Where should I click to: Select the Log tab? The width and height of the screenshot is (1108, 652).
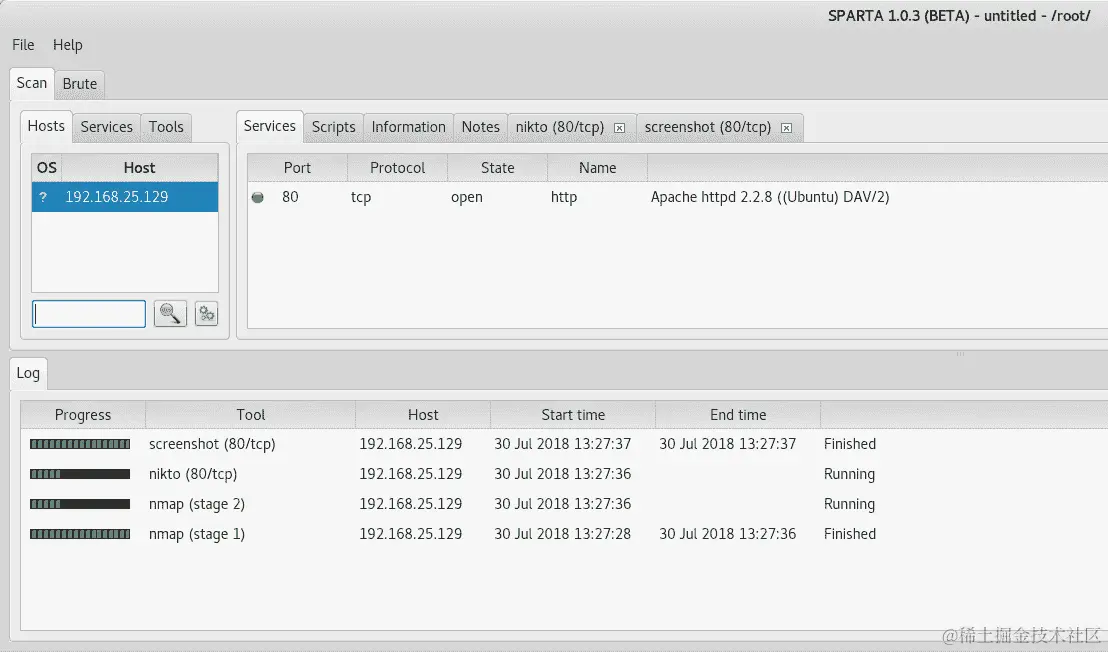pos(28,374)
